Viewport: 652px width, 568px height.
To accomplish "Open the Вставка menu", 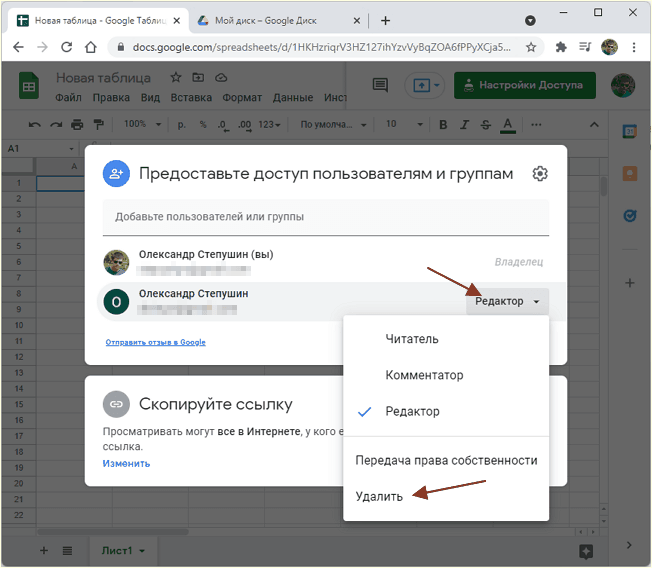I will (191, 98).
